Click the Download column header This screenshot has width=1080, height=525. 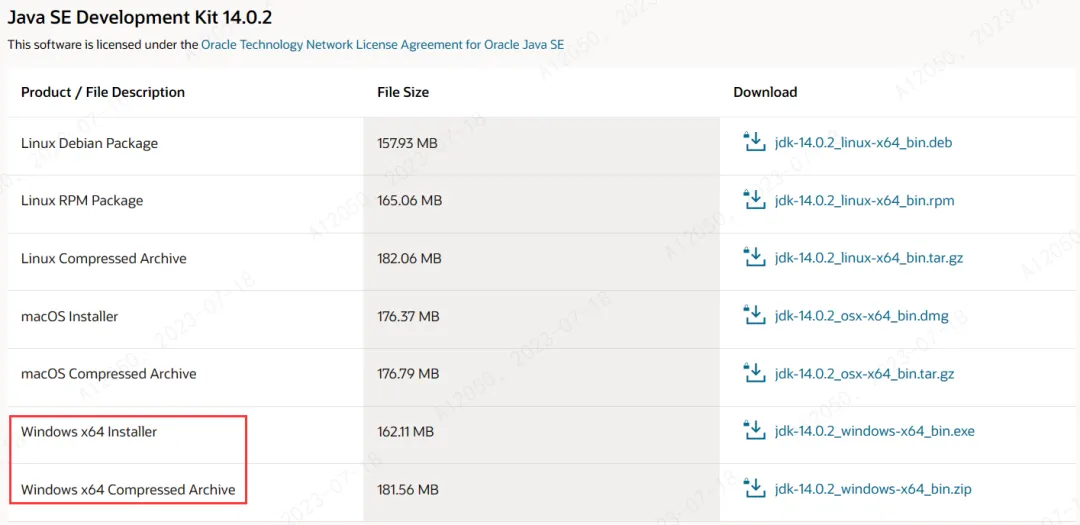(765, 92)
